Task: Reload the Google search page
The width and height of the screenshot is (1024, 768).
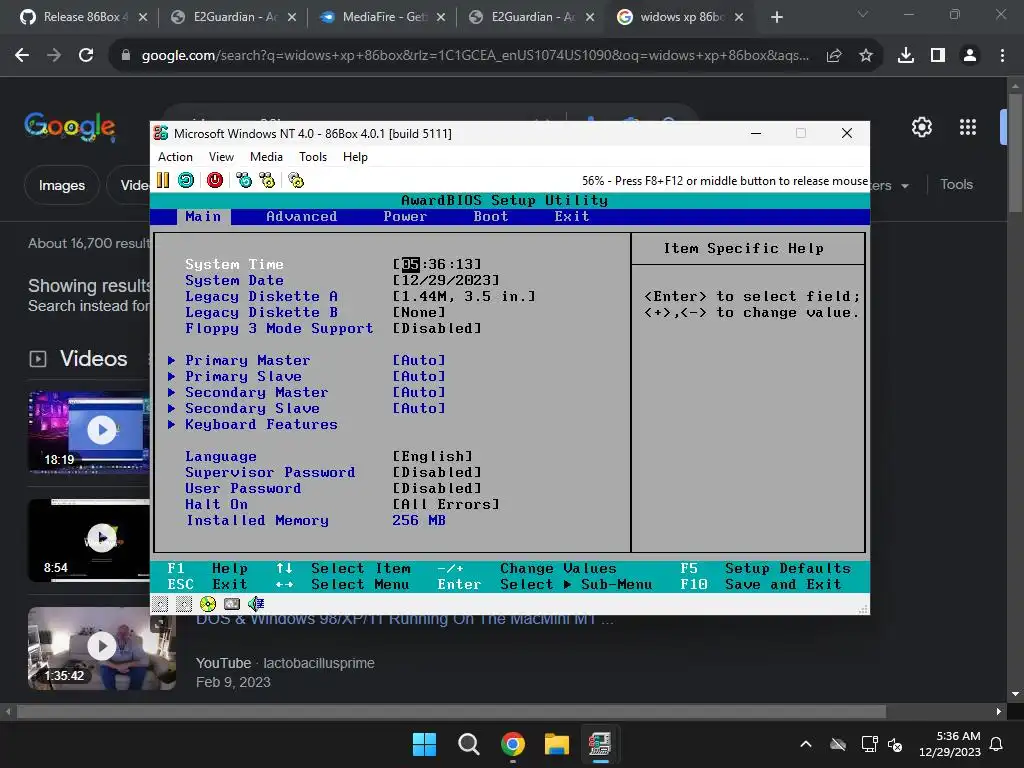Action: click(86, 56)
